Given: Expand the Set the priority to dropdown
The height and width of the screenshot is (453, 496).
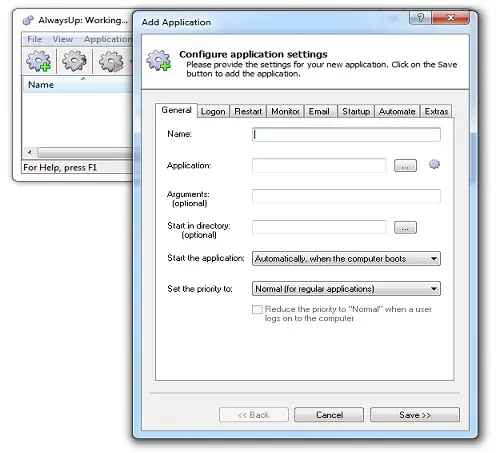Looking at the screenshot, I should pyautogui.click(x=346, y=289).
